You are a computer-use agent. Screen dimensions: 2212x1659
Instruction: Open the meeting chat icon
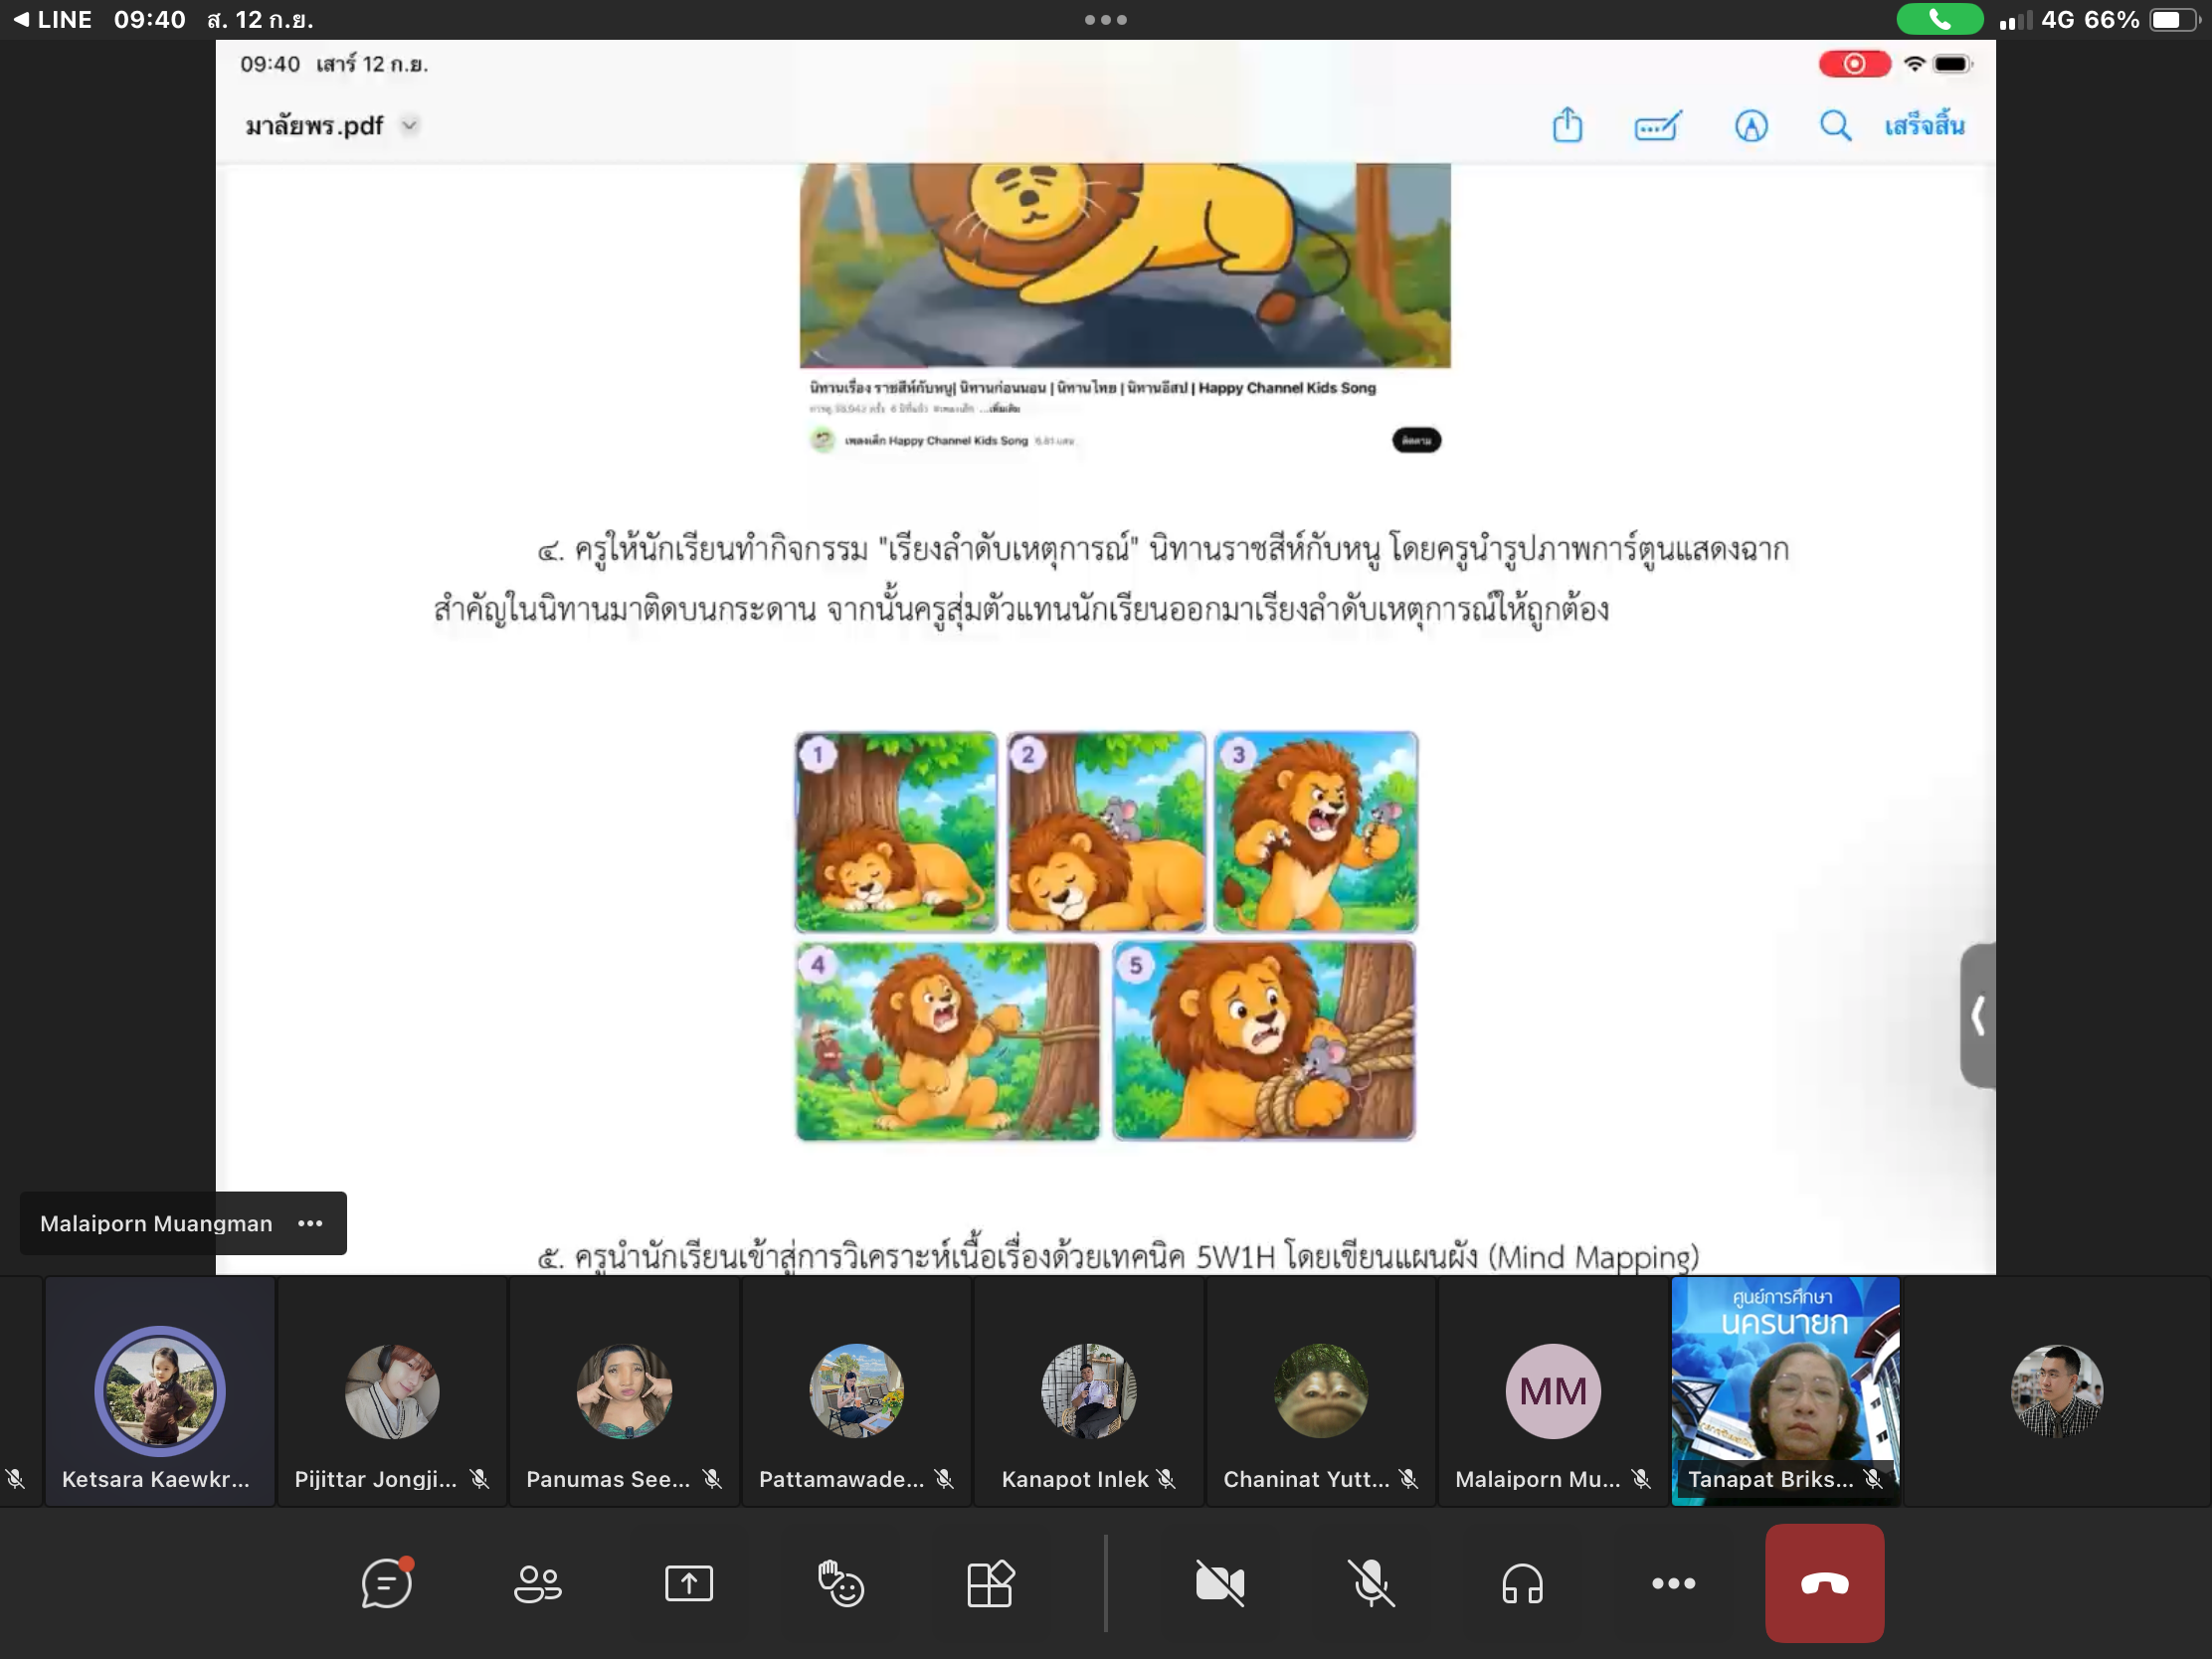pyautogui.click(x=386, y=1583)
